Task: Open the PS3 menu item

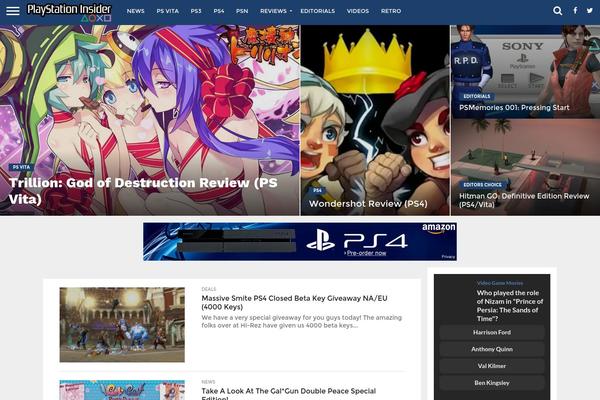Action: pos(196,11)
